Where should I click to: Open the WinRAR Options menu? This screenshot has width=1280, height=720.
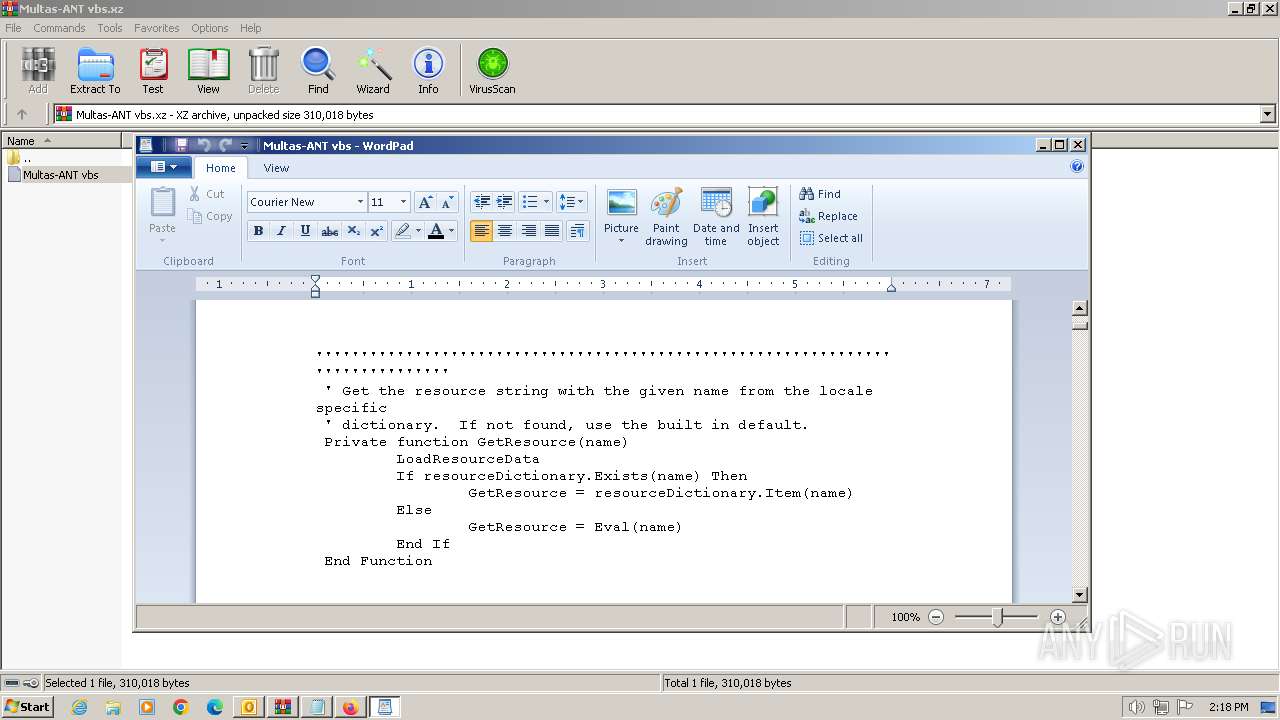[210, 28]
